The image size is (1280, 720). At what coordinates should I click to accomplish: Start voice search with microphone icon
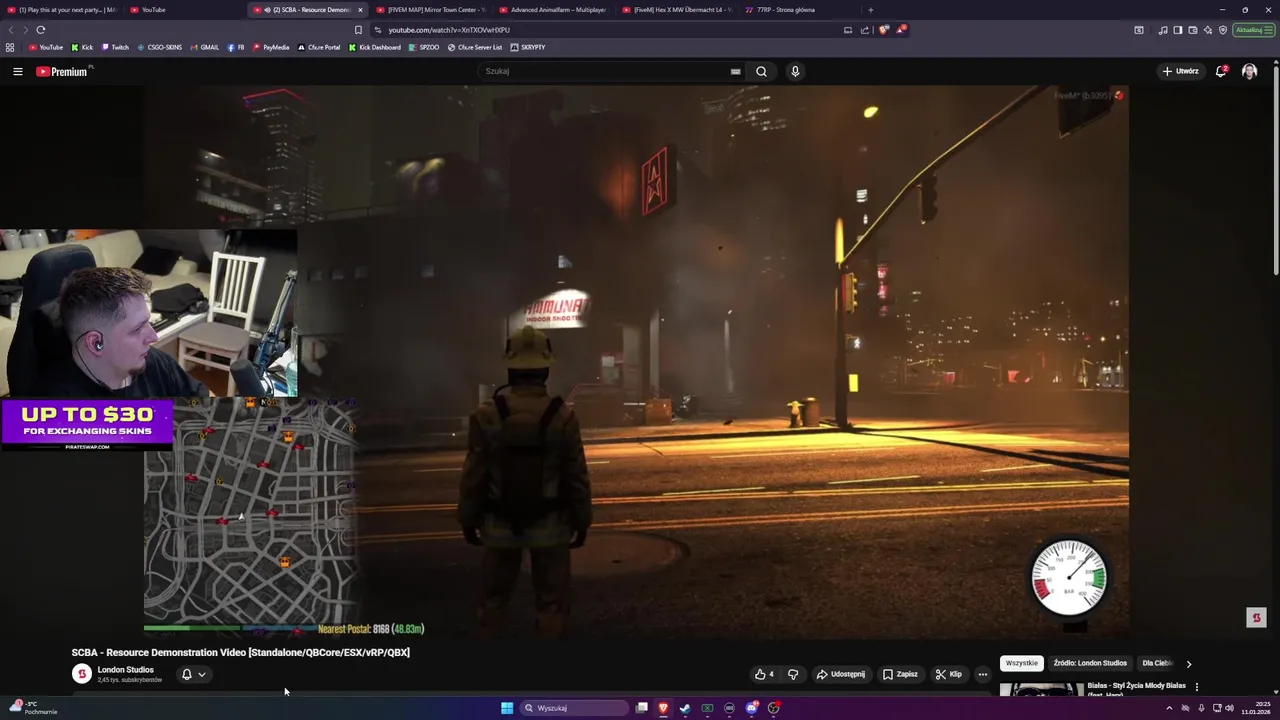click(795, 71)
